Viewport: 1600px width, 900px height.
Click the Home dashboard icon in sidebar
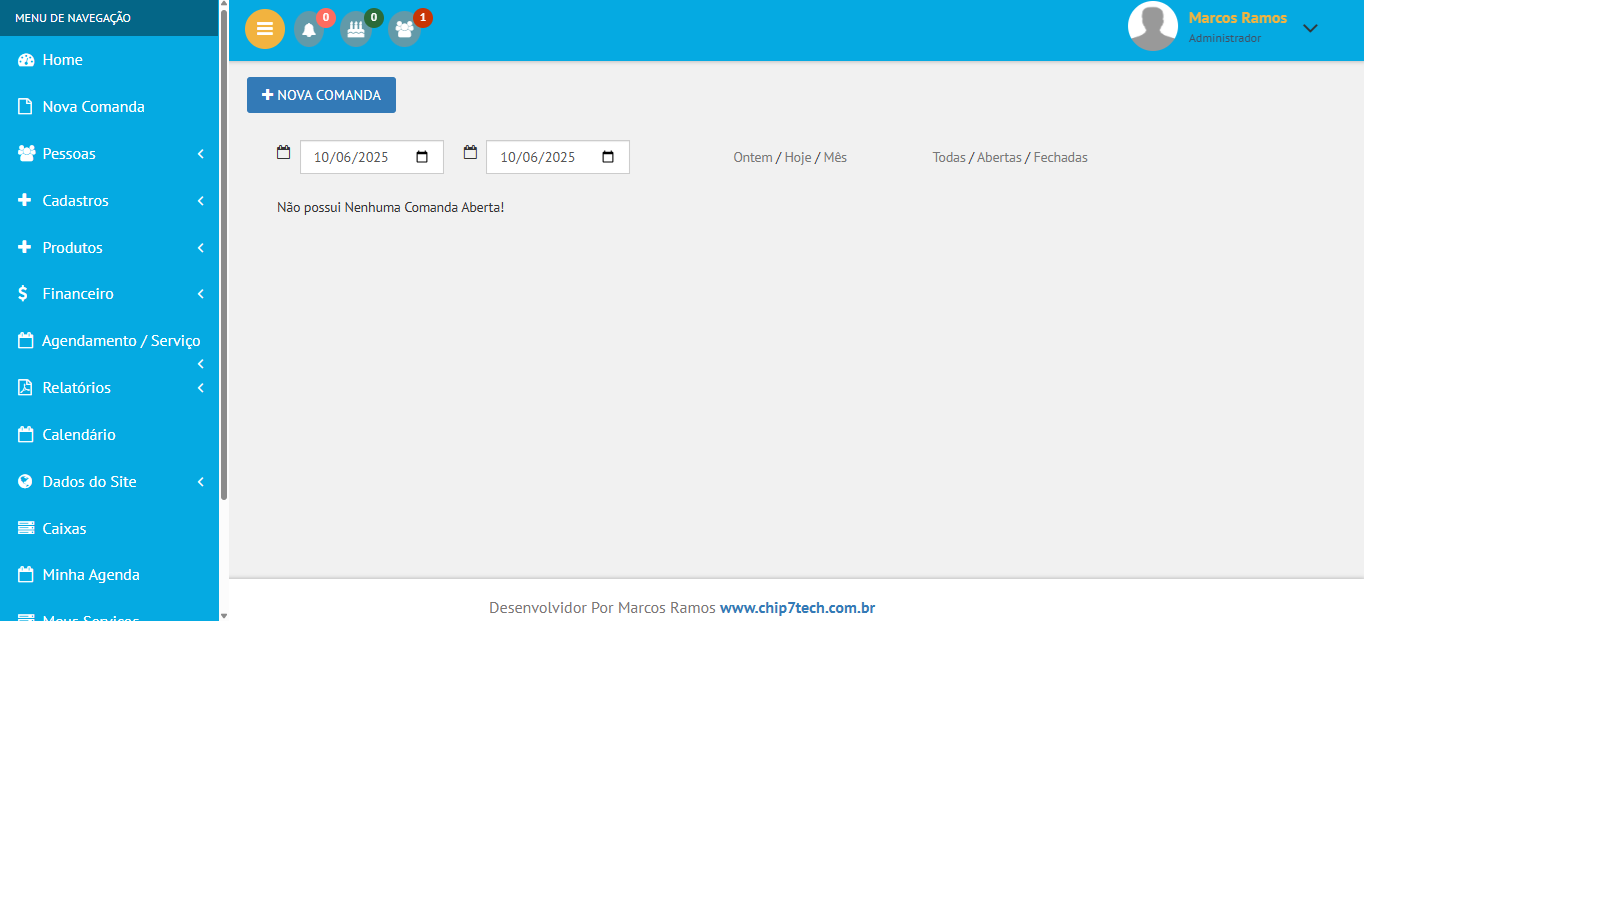click(x=26, y=60)
